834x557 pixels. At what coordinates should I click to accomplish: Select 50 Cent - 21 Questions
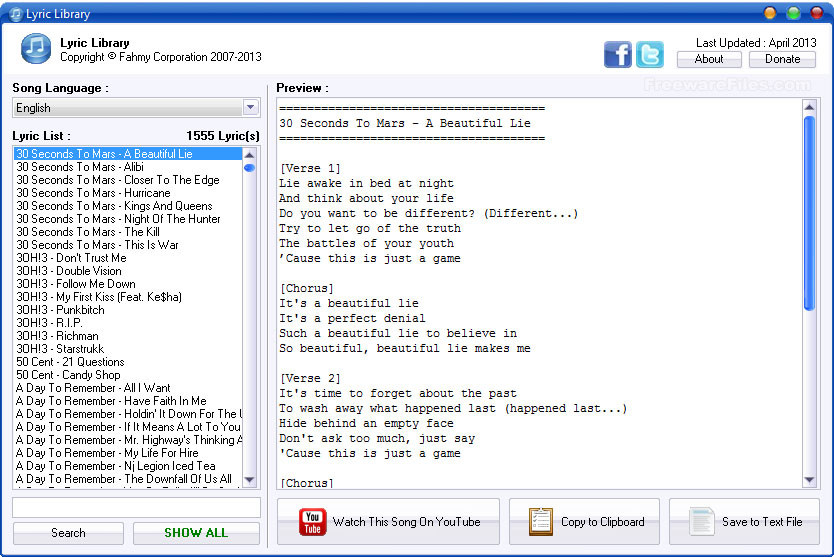pyautogui.click(x=128, y=362)
